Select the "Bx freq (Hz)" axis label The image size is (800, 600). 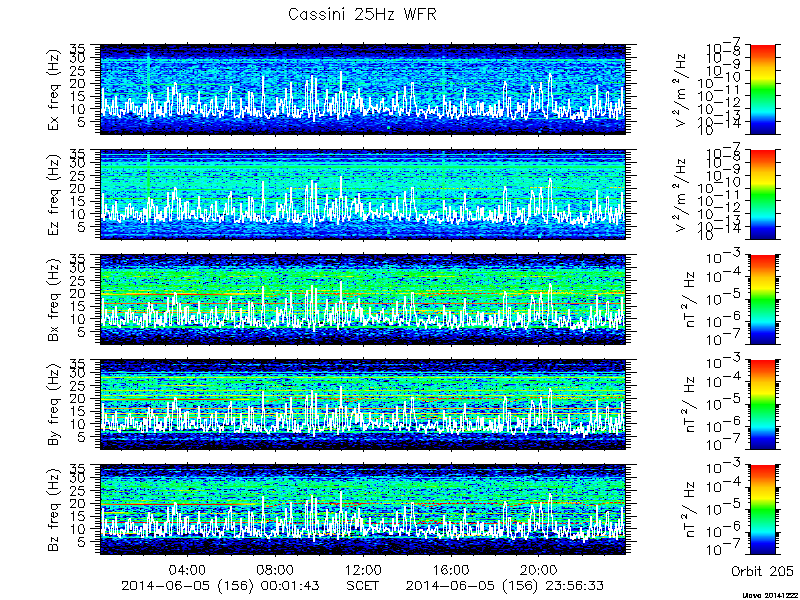pos(54,300)
